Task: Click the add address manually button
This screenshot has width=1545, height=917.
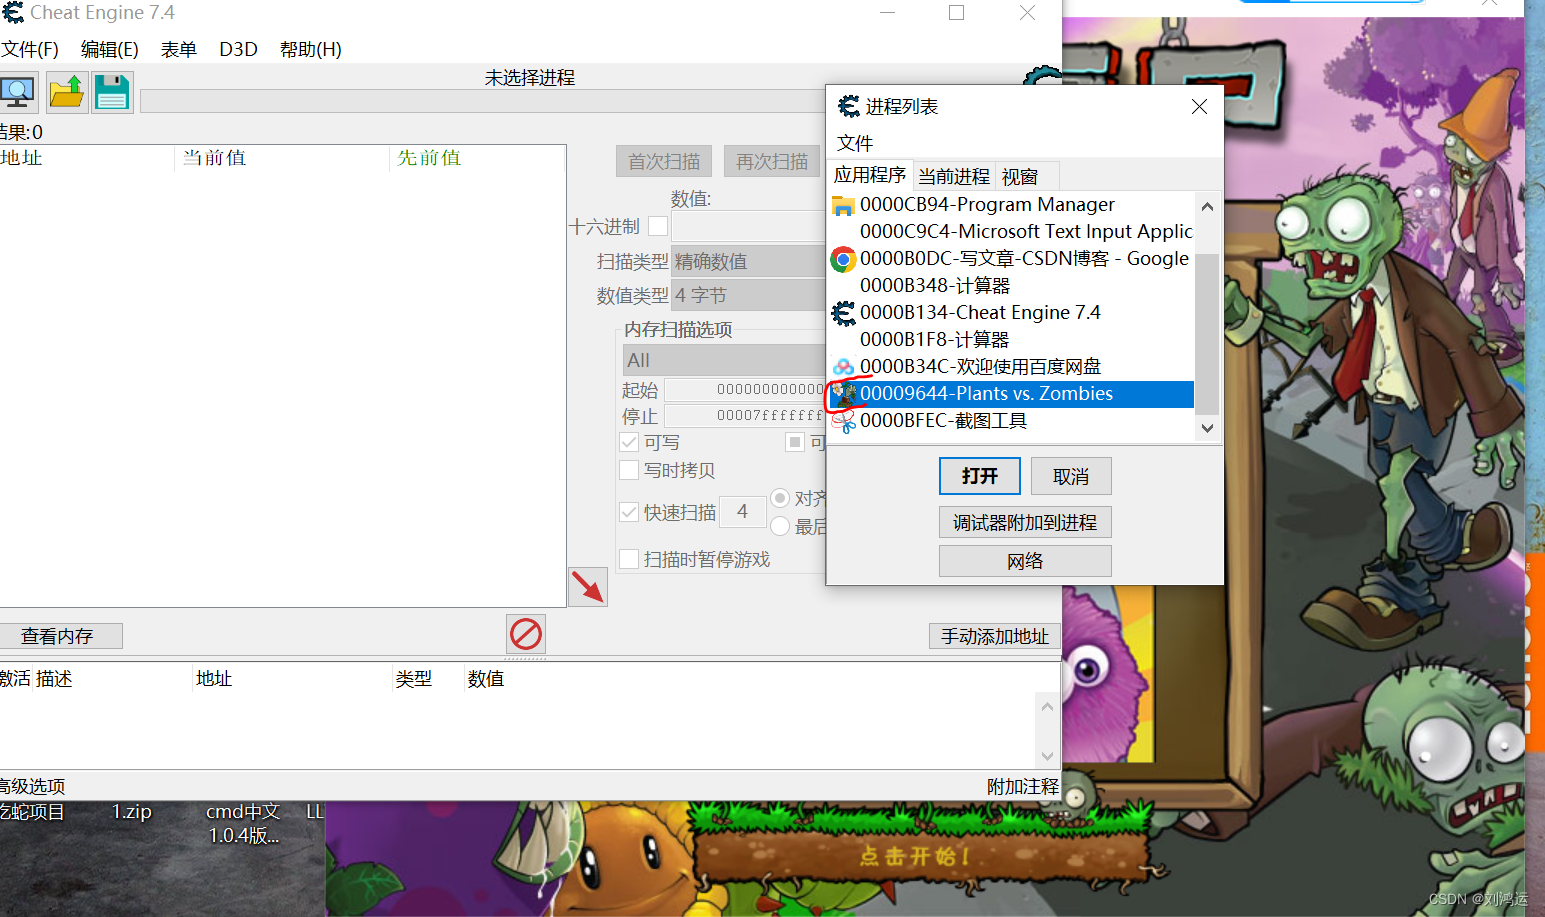Action: [995, 636]
